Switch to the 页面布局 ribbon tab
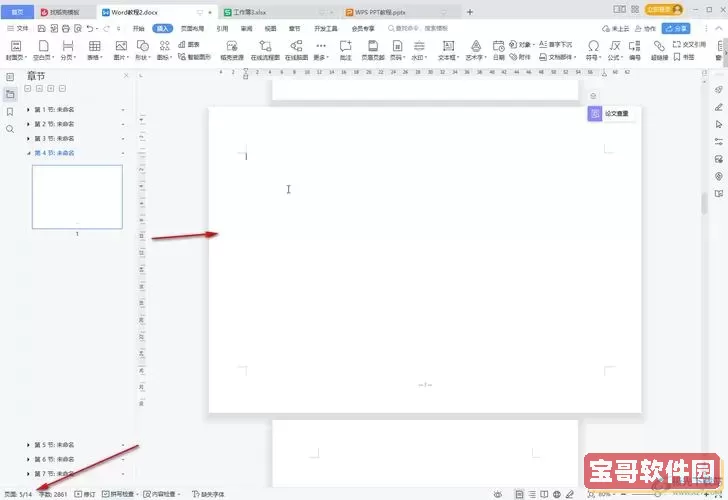This screenshot has height=500, width=728. coord(192,29)
